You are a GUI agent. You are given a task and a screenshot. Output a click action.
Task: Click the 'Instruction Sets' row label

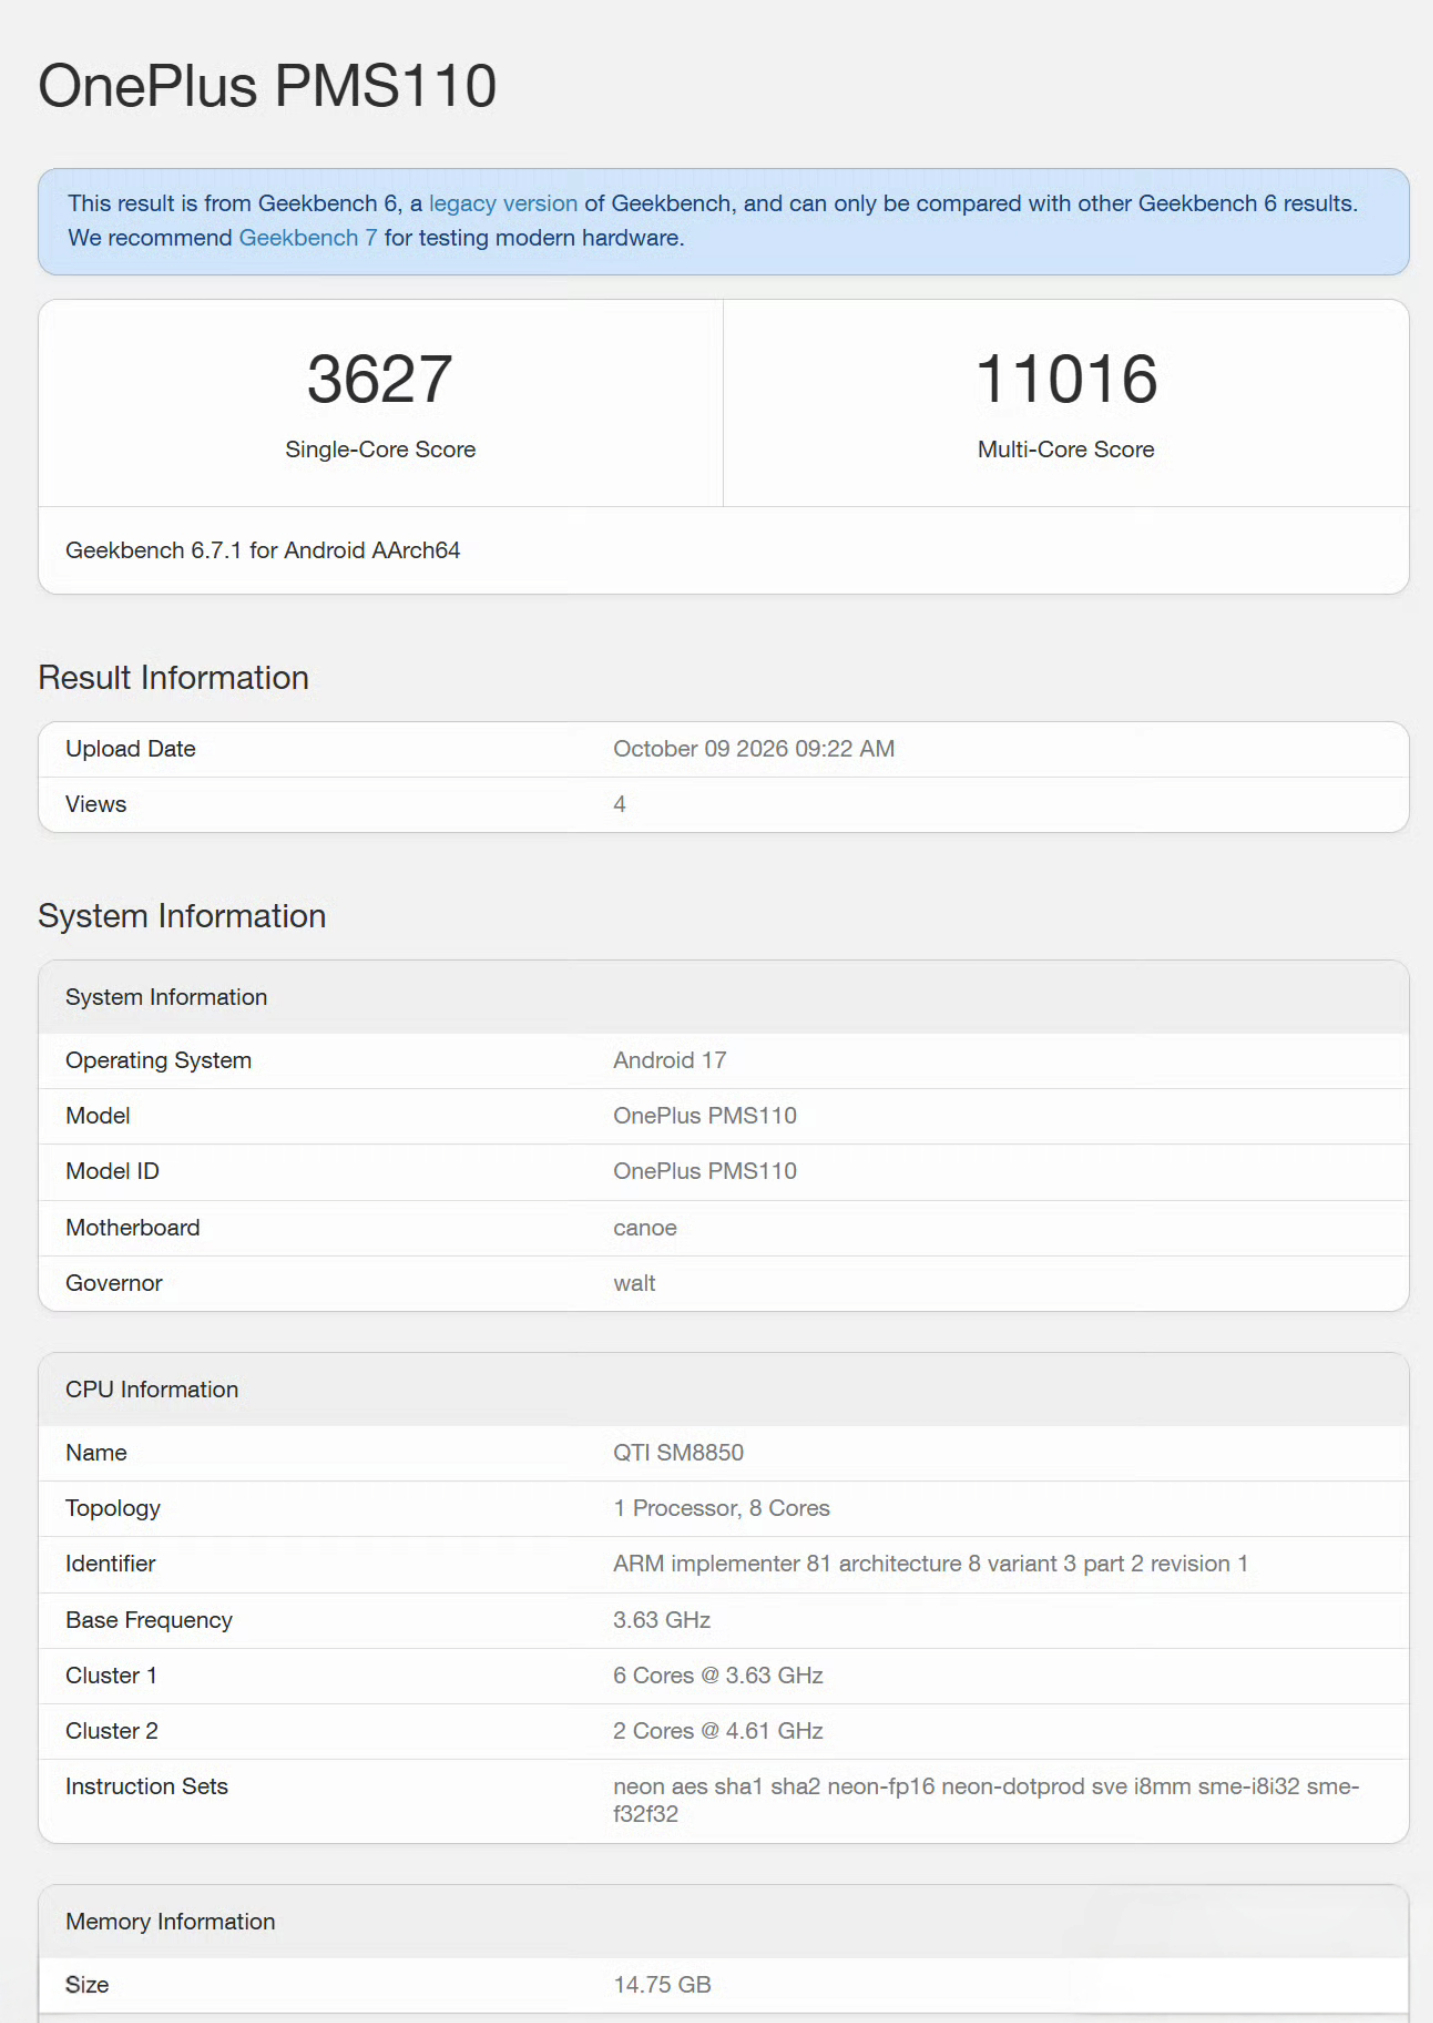[147, 1787]
